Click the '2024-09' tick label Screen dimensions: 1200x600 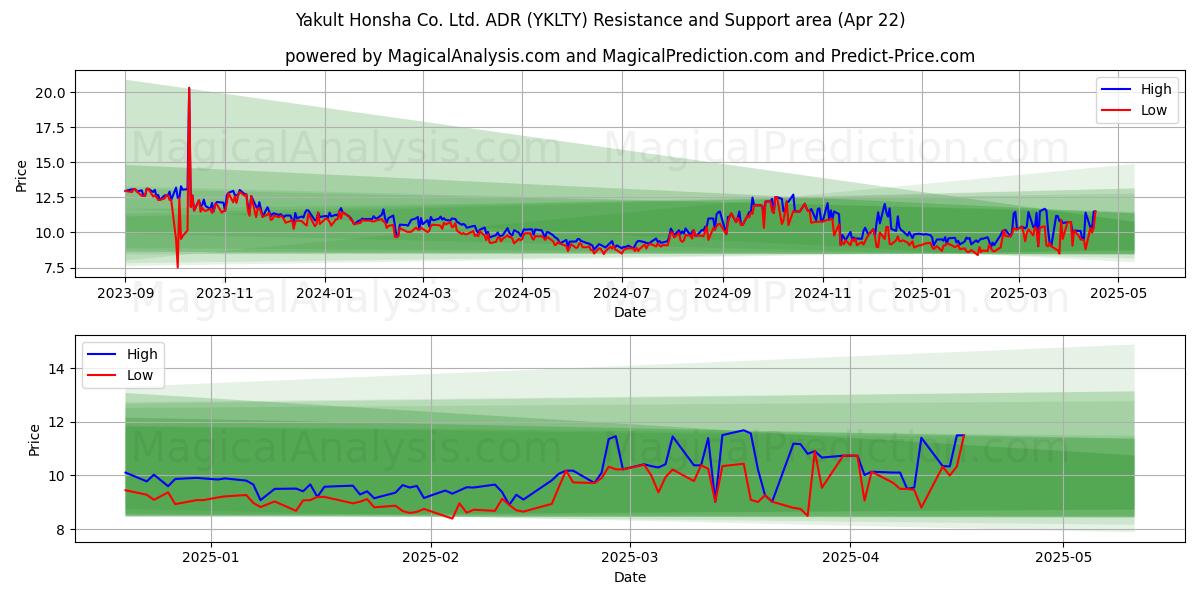point(724,294)
